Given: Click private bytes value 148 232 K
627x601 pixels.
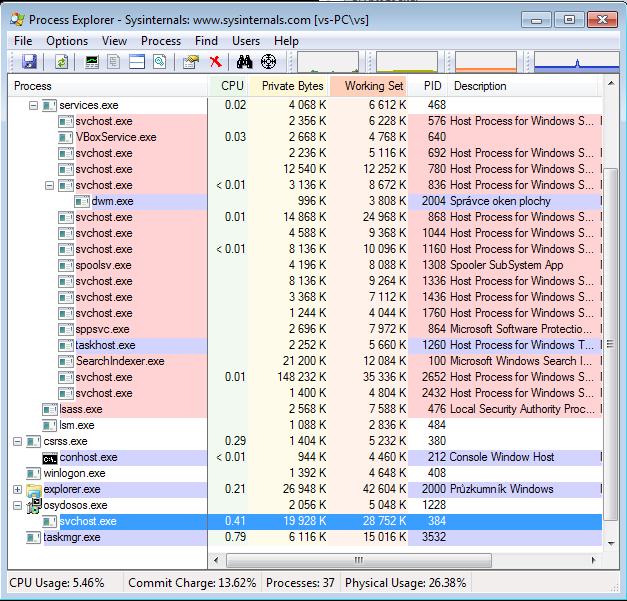Looking at the screenshot, I should tap(302, 377).
